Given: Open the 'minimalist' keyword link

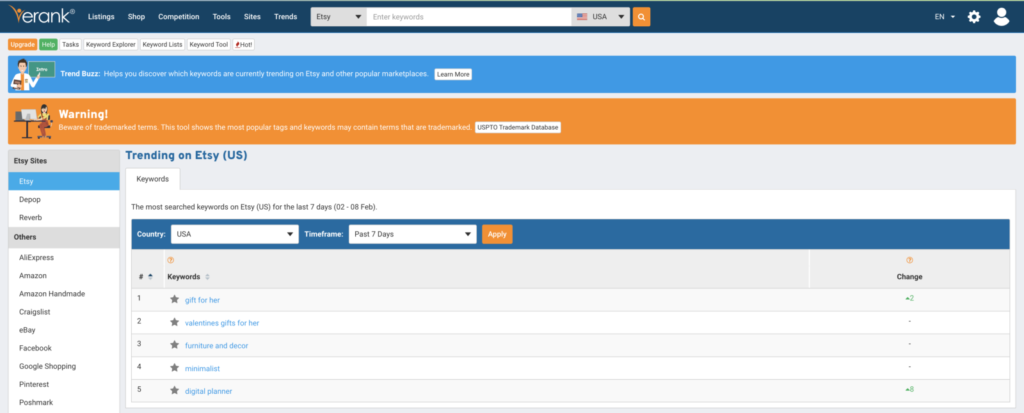Looking at the screenshot, I should [x=202, y=369].
